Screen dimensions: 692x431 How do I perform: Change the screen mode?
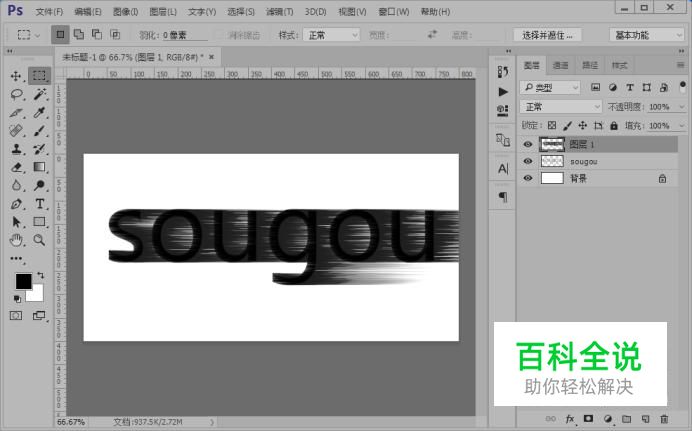tap(39, 315)
